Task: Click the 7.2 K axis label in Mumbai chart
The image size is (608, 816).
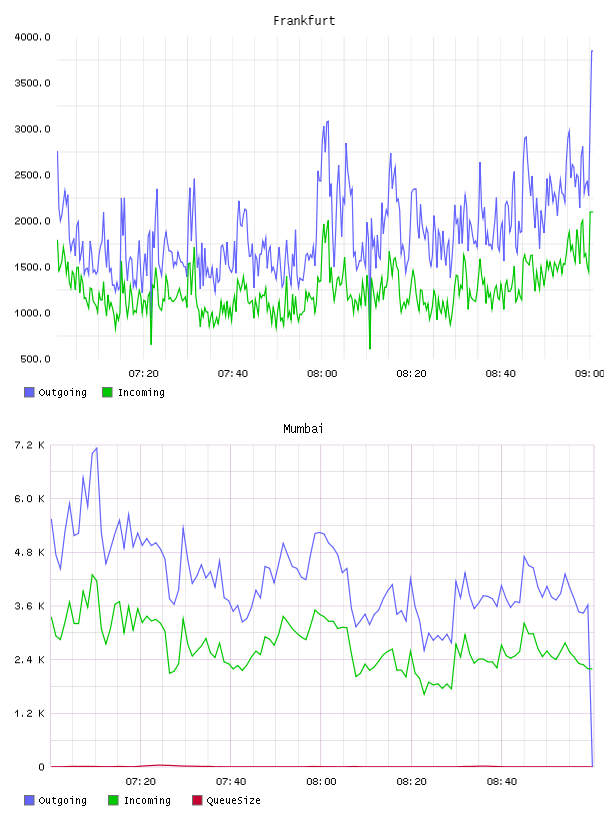Action: [x=29, y=445]
